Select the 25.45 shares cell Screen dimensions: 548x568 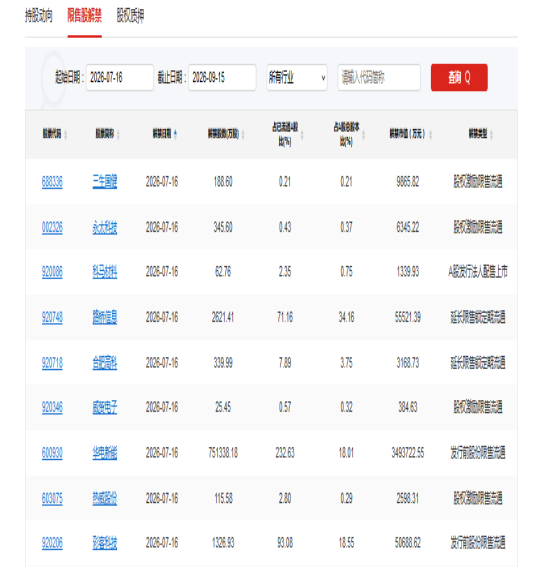point(223,407)
